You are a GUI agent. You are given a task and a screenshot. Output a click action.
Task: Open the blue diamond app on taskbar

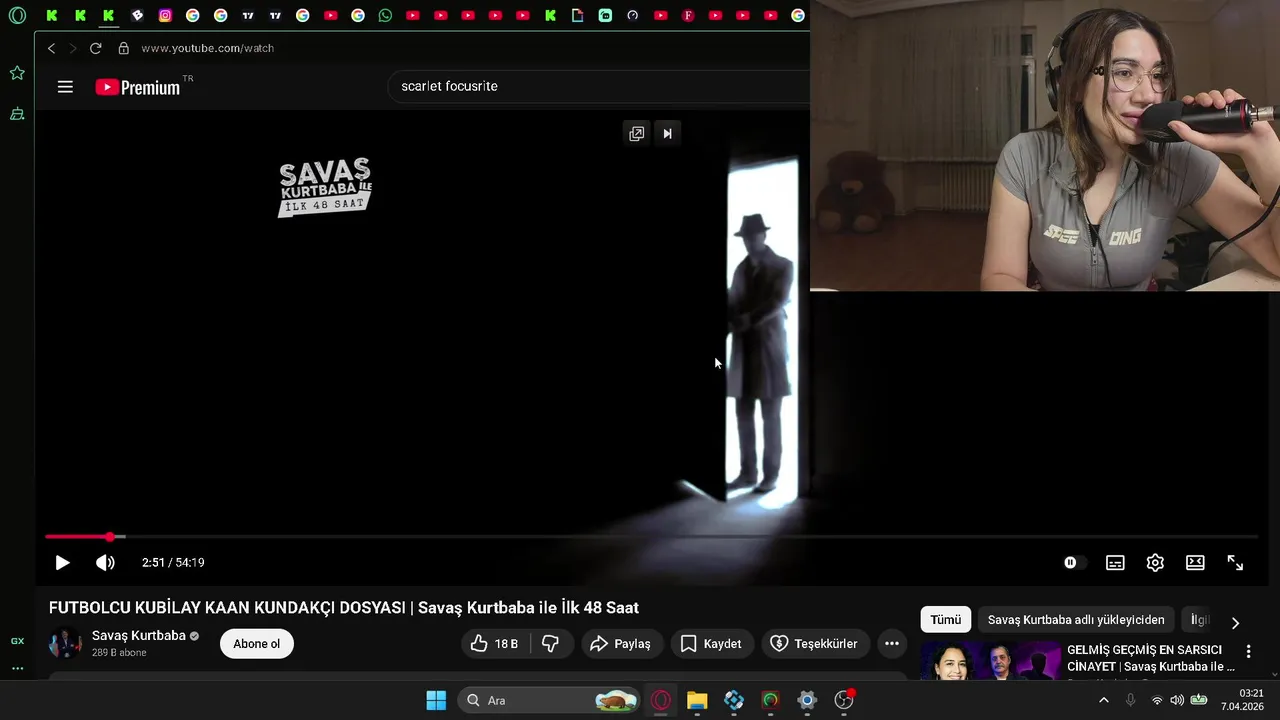coord(734,700)
